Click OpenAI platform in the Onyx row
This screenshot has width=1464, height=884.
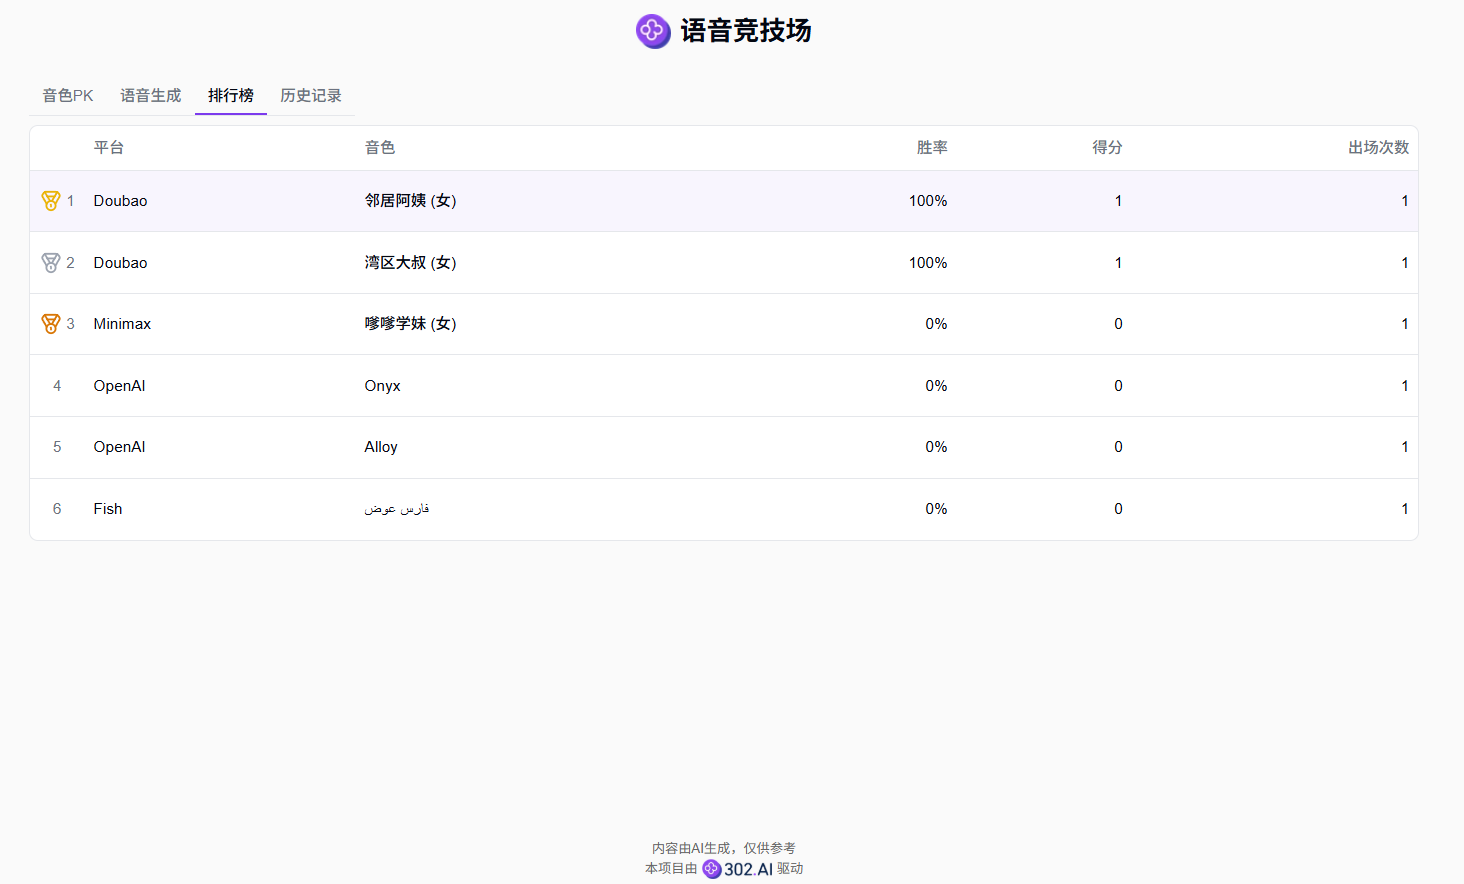coord(120,386)
